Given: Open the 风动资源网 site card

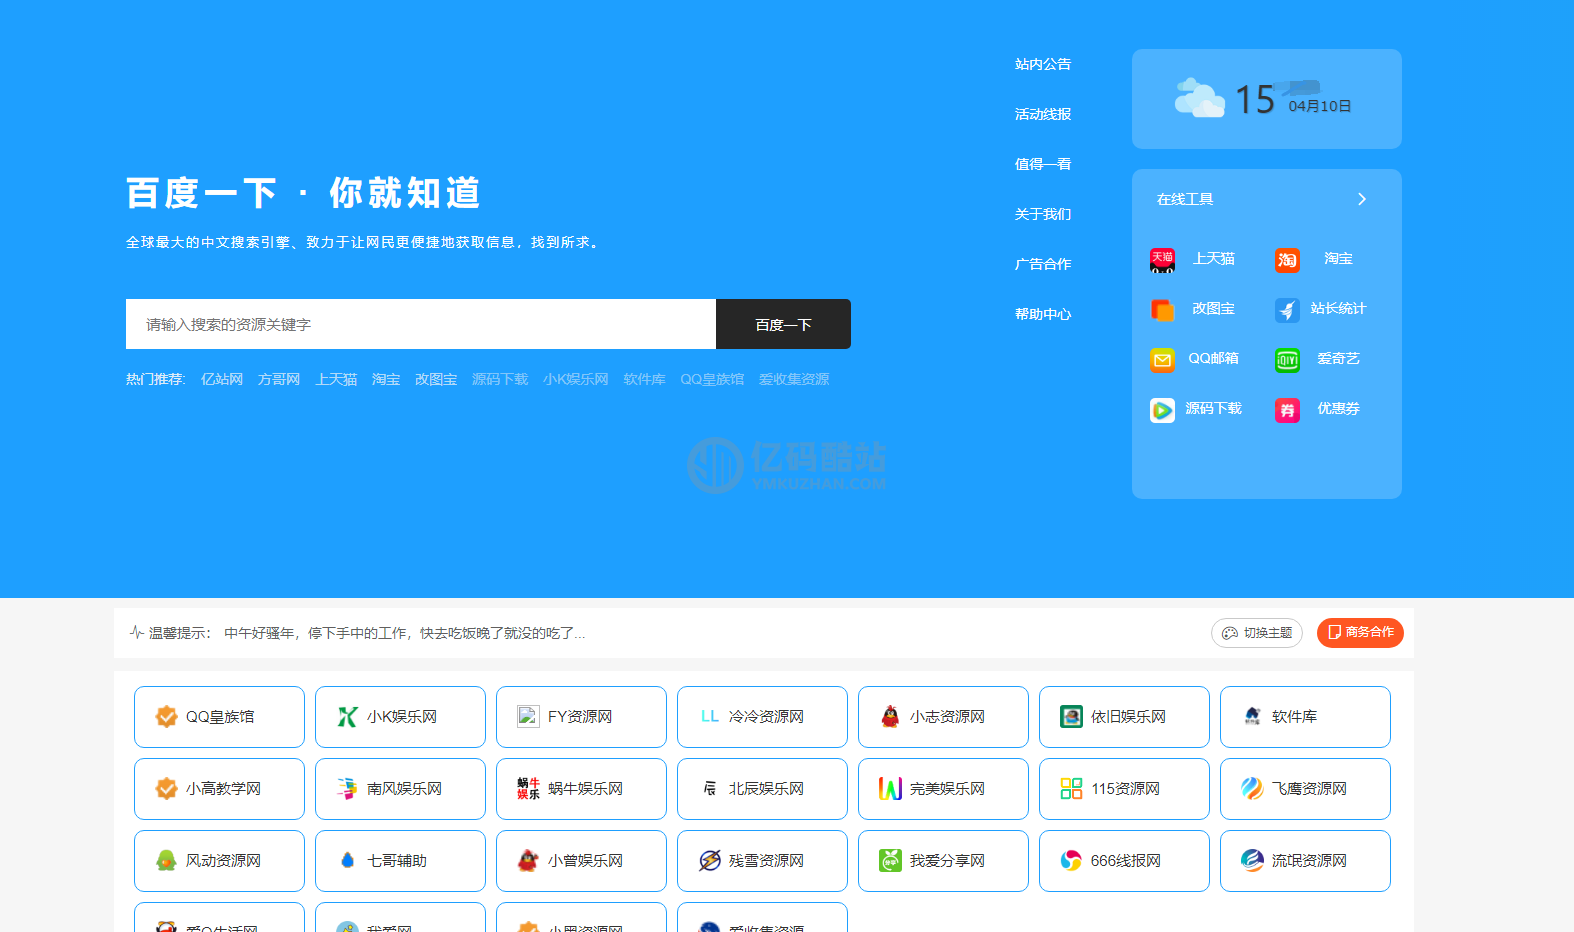Looking at the screenshot, I should [x=219, y=861].
